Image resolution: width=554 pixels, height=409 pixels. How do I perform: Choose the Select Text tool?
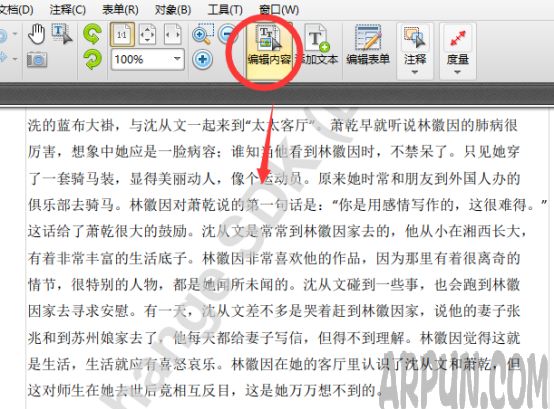coord(62,34)
